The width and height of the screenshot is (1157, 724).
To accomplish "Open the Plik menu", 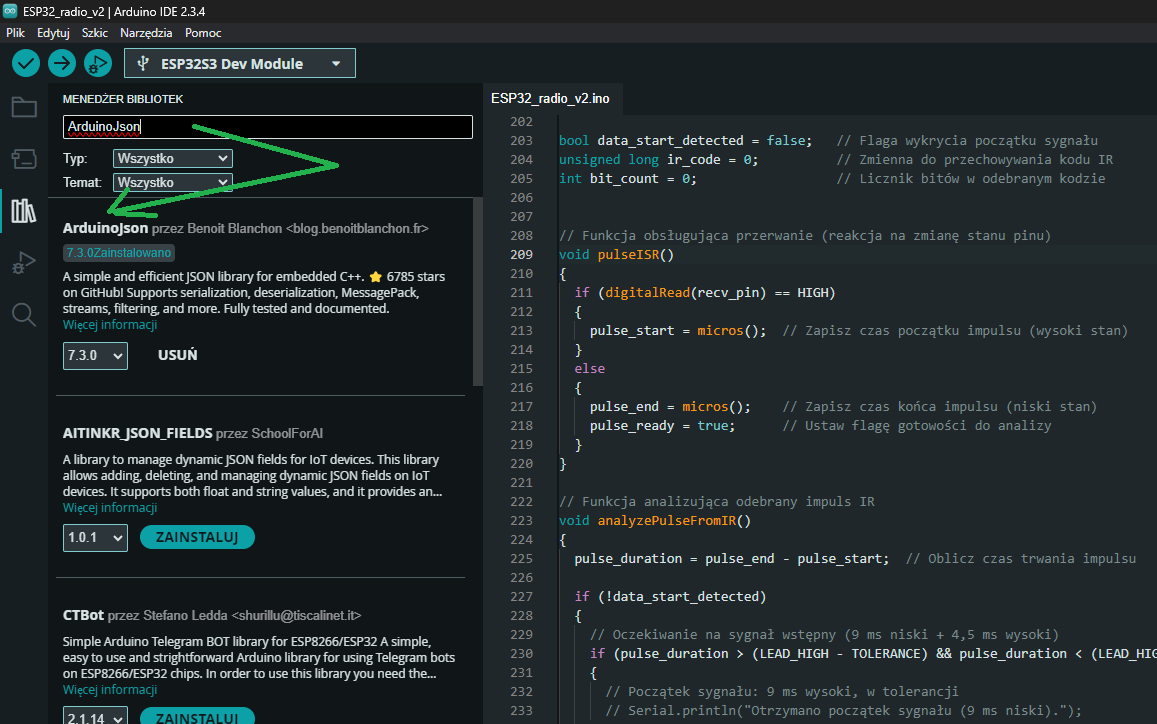I will point(15,32).
